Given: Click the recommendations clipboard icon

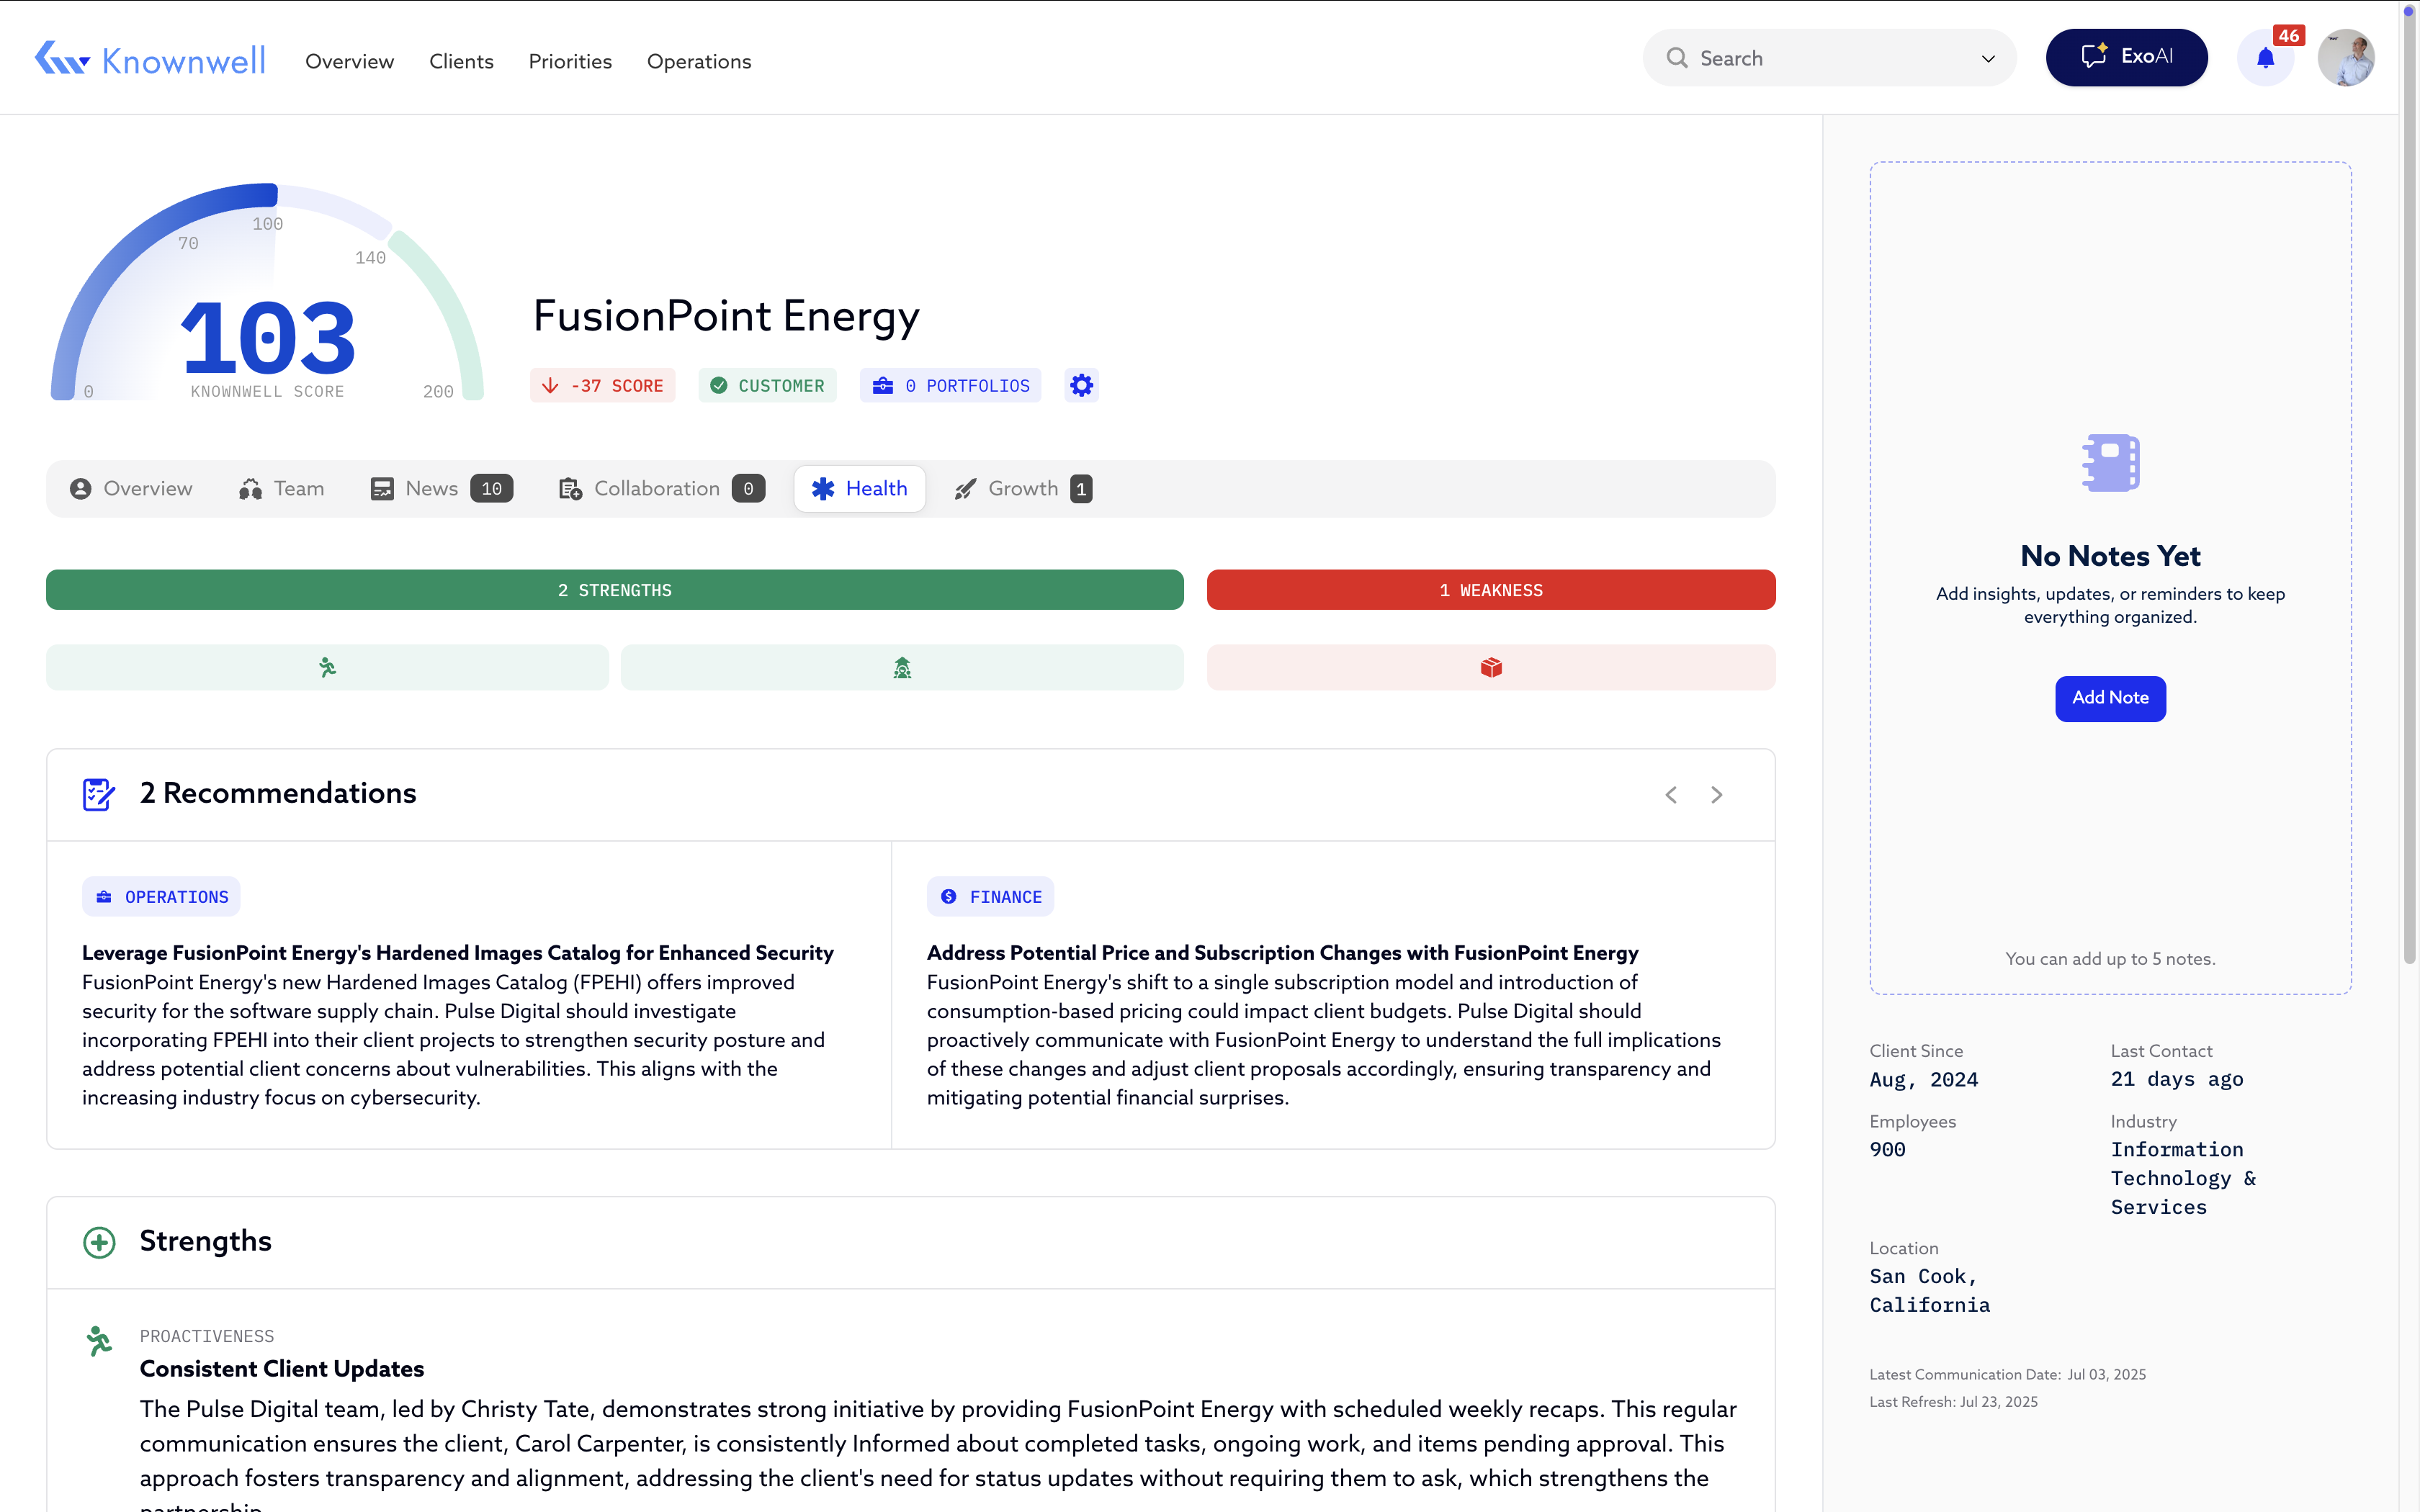Looking at the screenshot, I should tap(98, 794).
